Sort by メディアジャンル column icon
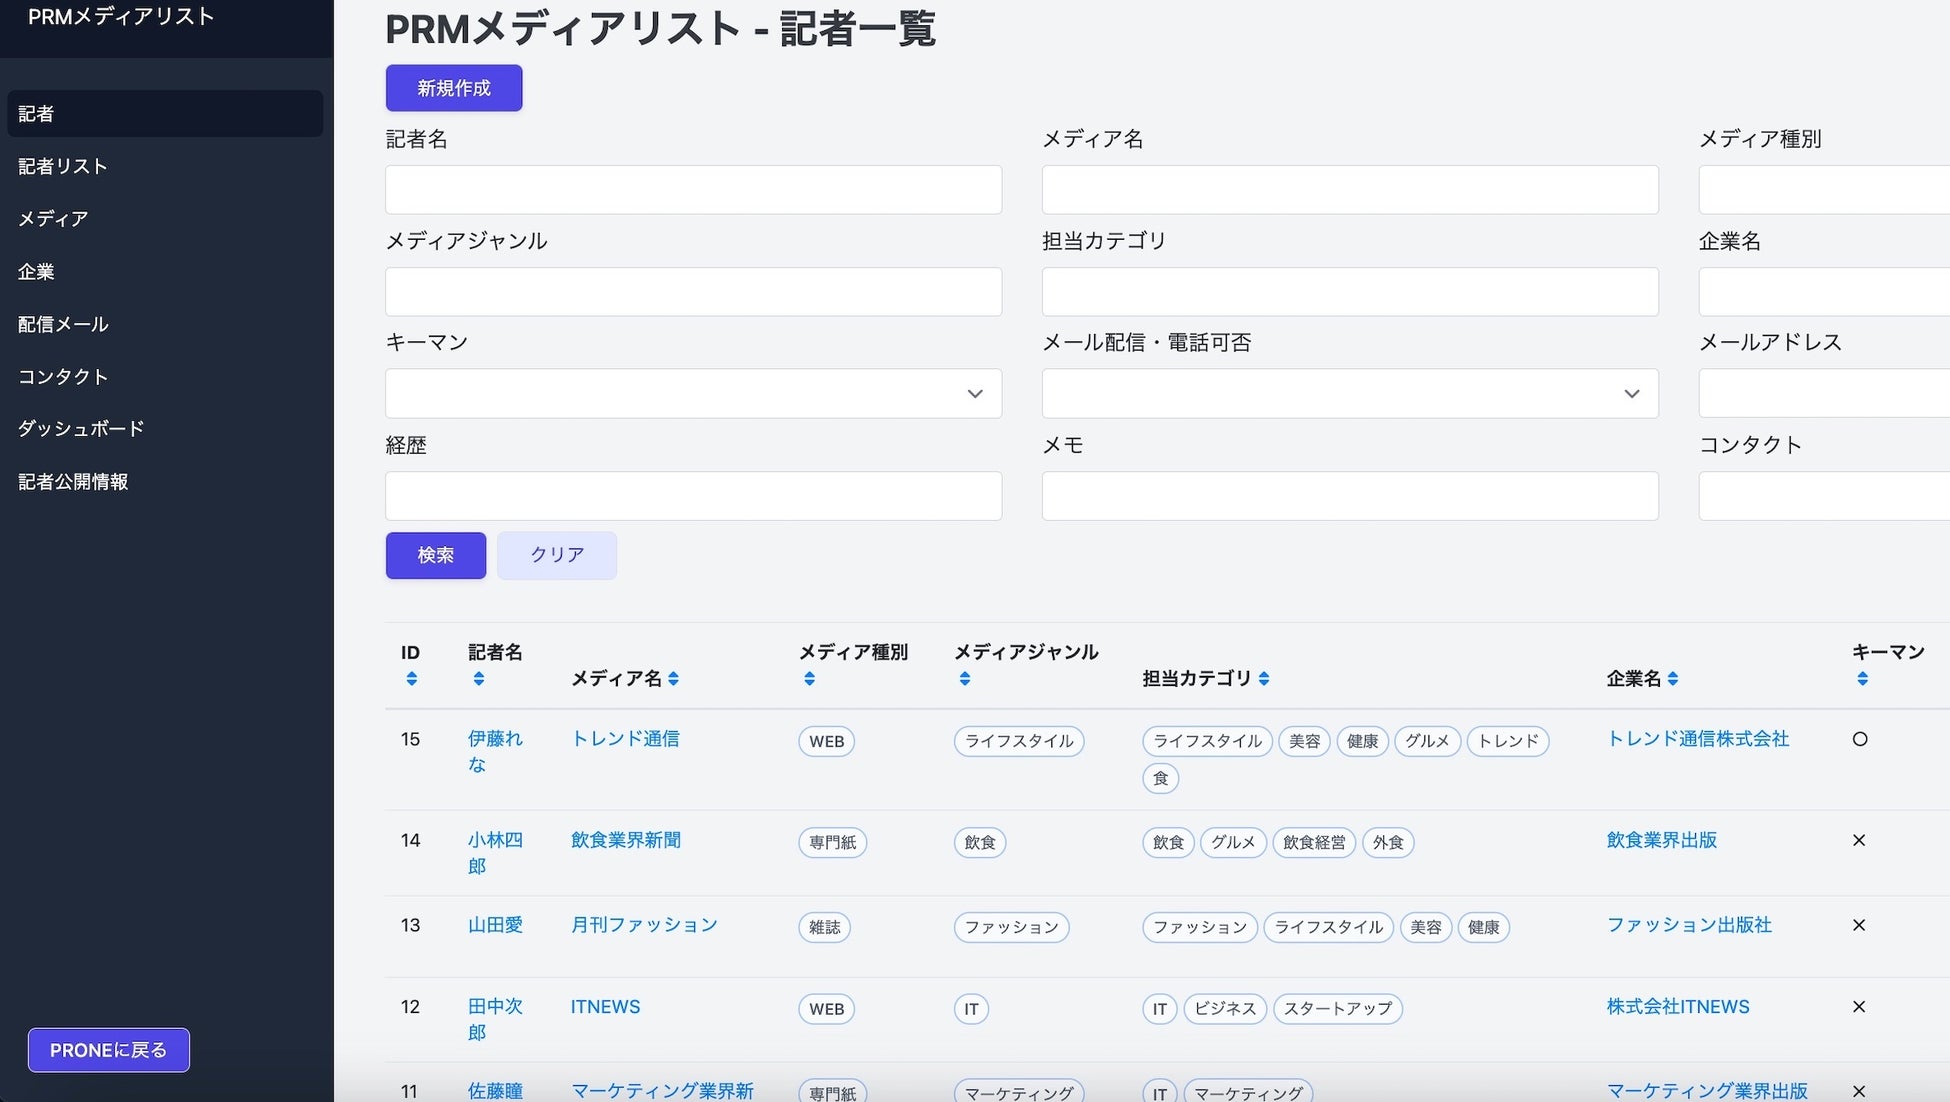The width and height of the screenshot is (1950, 1102). [964, 679]
